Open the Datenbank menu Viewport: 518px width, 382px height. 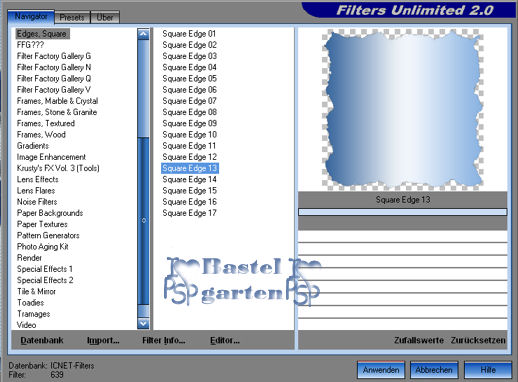tap(42, 340)
